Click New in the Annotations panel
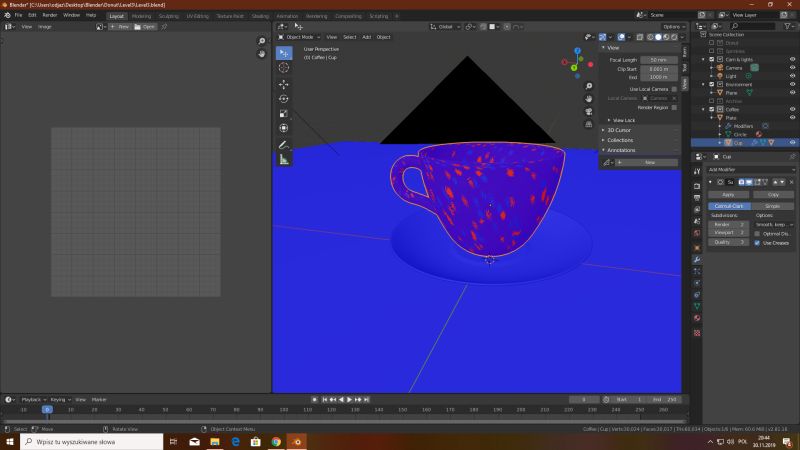The width and height of the screenshot is (800, 450). pyautogui.click(x=649, y=163)
